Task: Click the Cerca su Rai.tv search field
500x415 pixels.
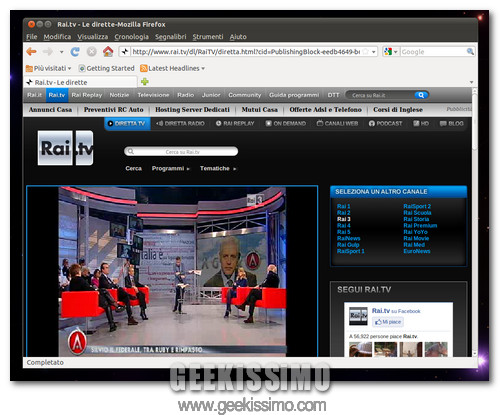Action: tap(181, 152)
